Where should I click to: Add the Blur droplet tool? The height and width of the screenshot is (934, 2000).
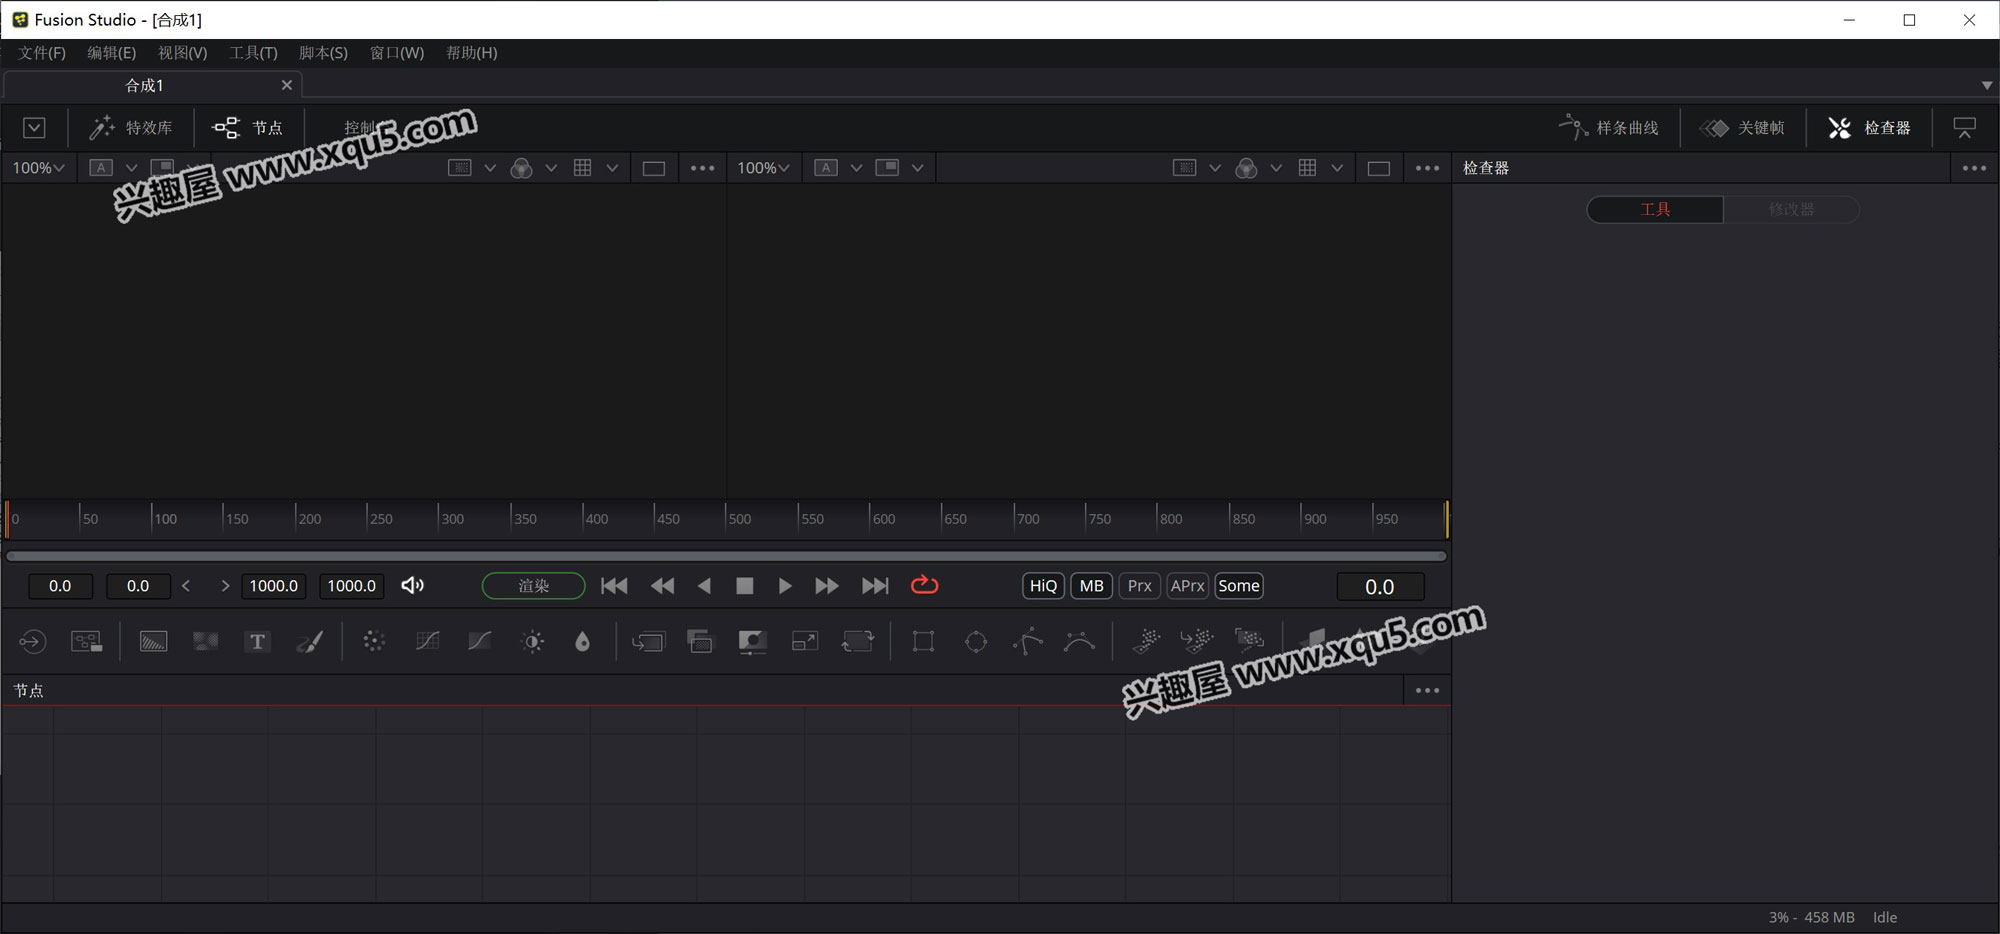click(583, 642)
